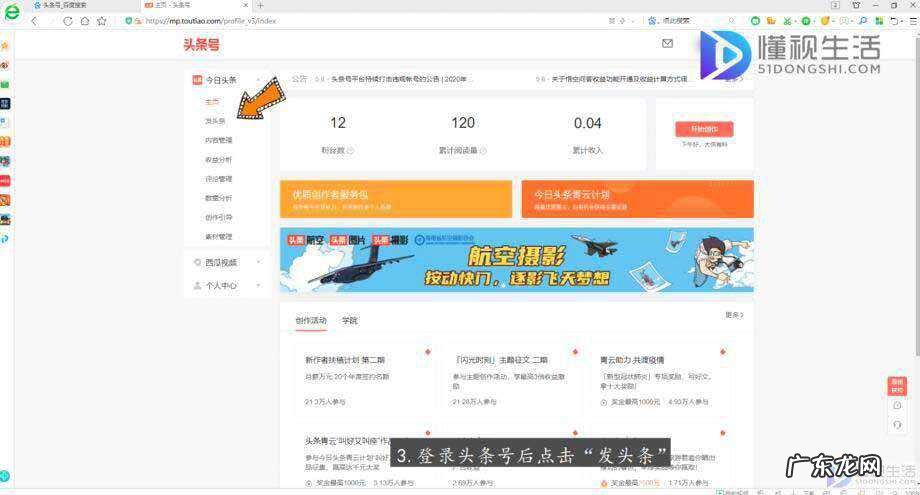Open 数据分析 in the sidebar

point(218,198)
